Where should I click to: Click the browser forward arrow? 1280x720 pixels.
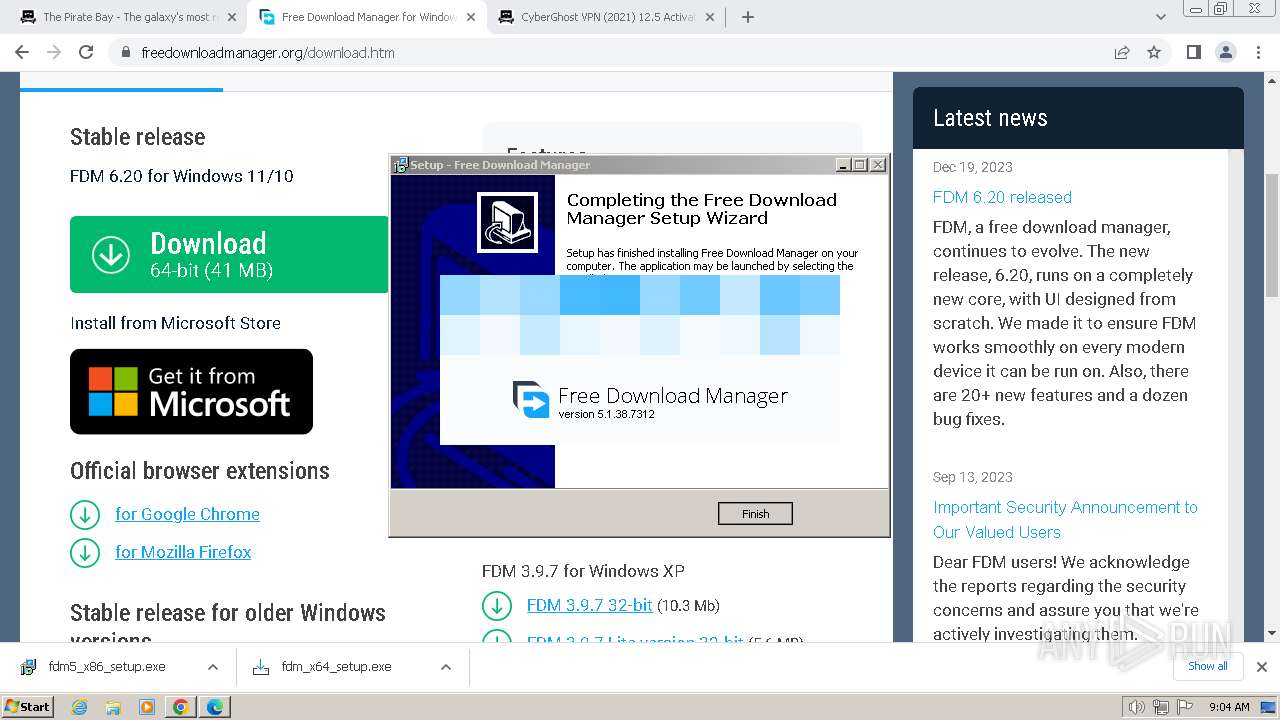[x=54, y=52]
